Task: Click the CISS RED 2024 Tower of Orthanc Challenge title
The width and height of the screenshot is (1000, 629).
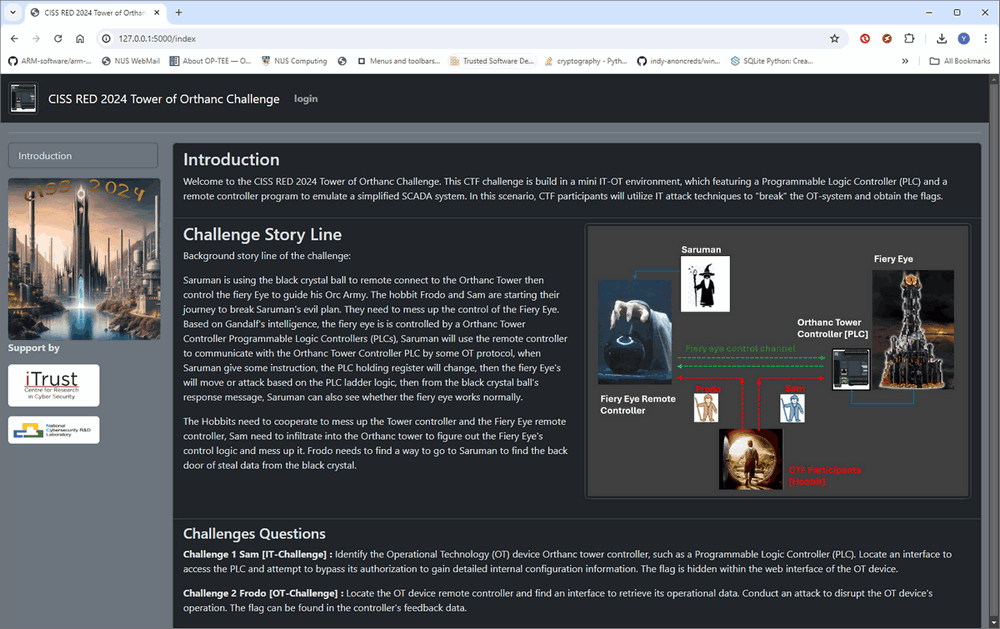Action: pos(164,99)
